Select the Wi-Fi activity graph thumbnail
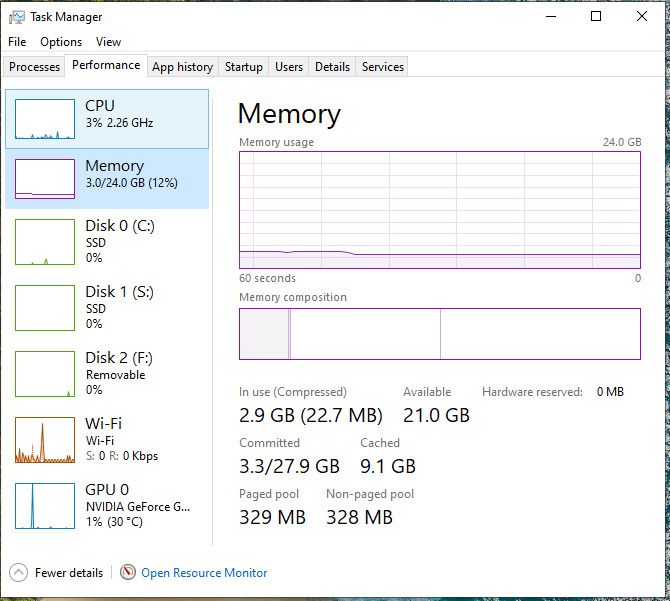The height and width of the screenshot is (601, 670). 45,440
